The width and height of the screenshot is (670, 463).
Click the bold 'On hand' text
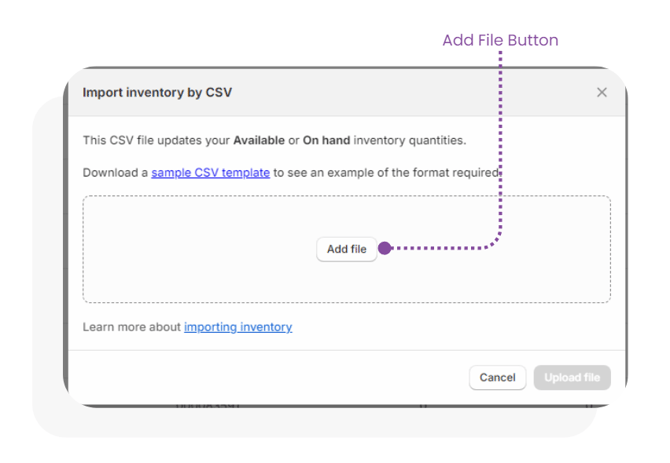coord(326,140)
